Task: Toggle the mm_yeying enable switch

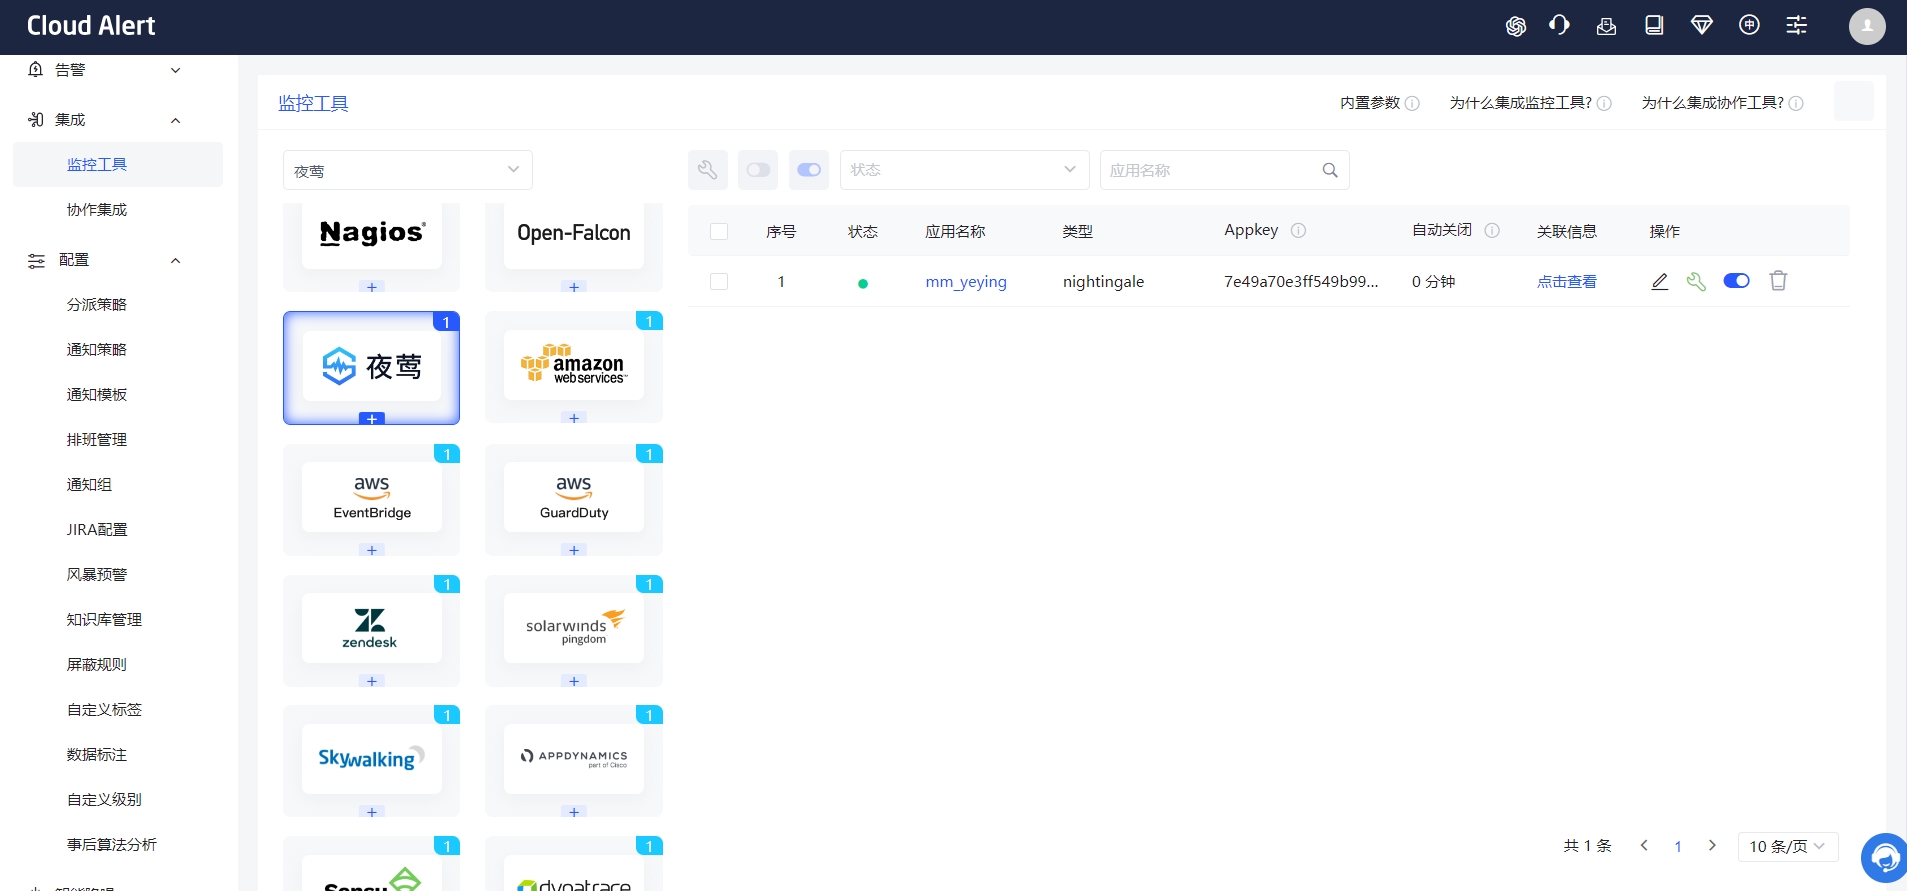Action: pyautogui.click(x=1737, y=281)
